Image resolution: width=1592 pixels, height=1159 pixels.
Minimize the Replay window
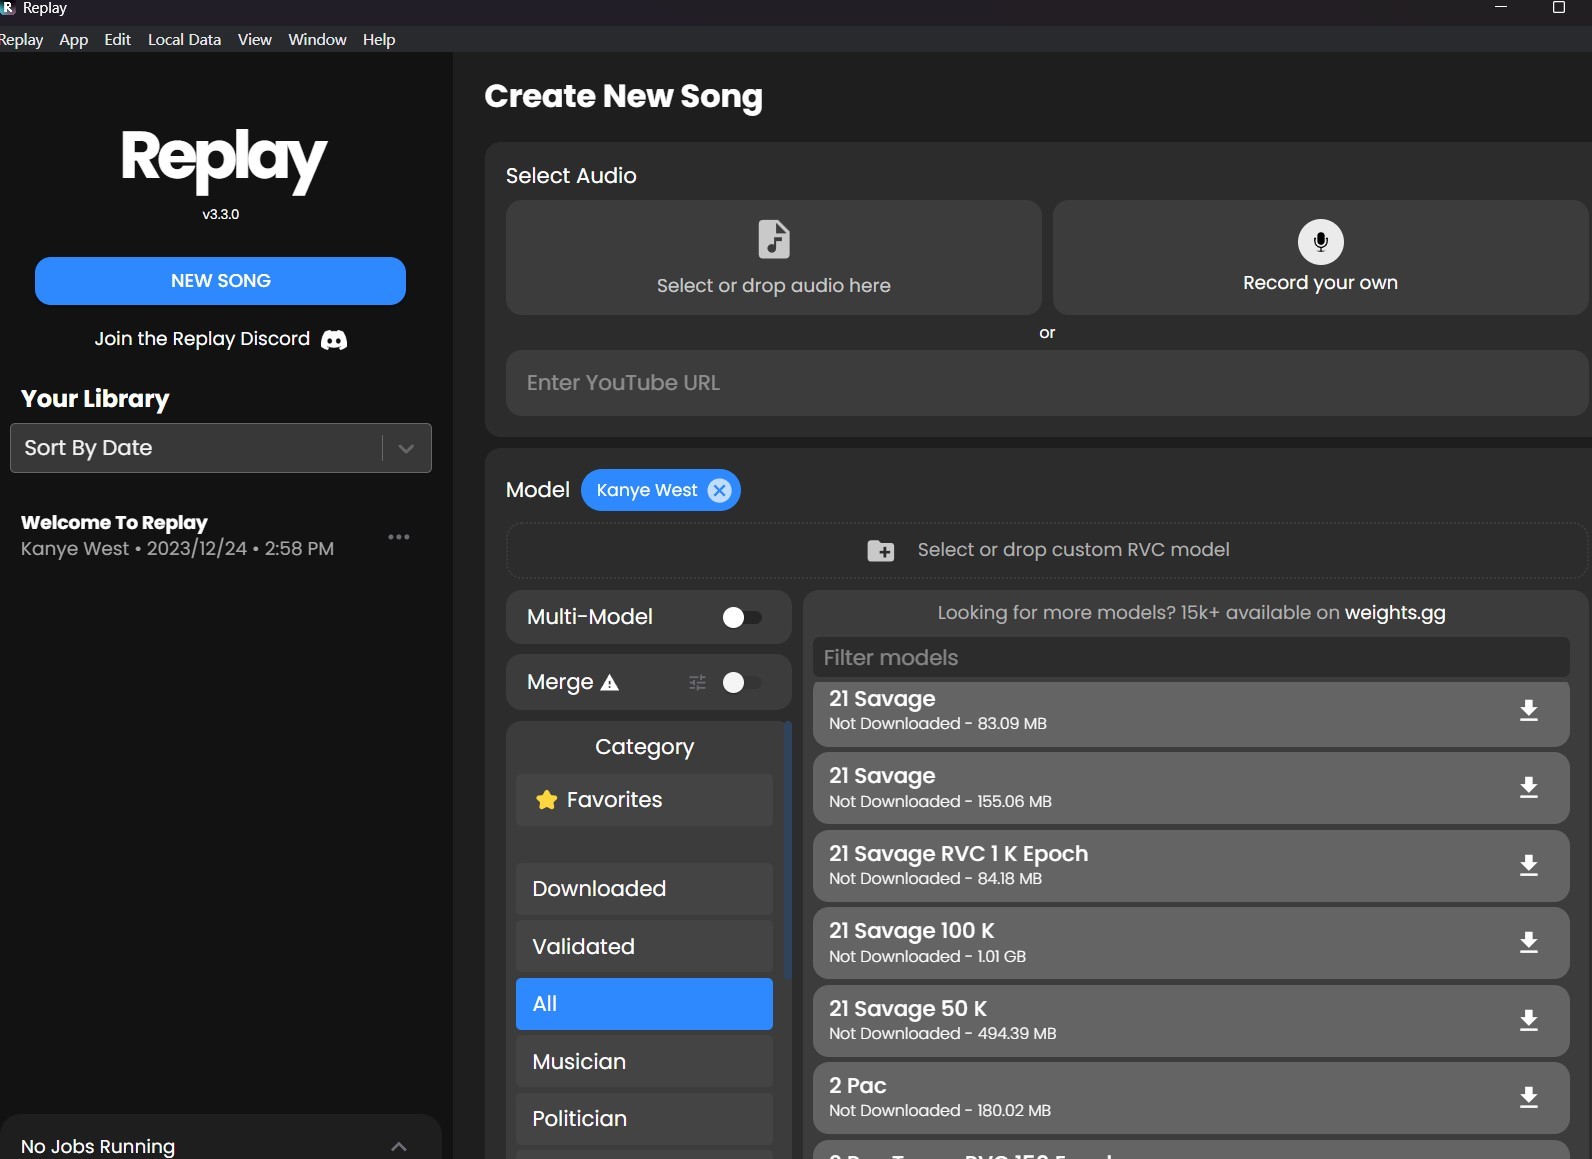[1500, 8]
